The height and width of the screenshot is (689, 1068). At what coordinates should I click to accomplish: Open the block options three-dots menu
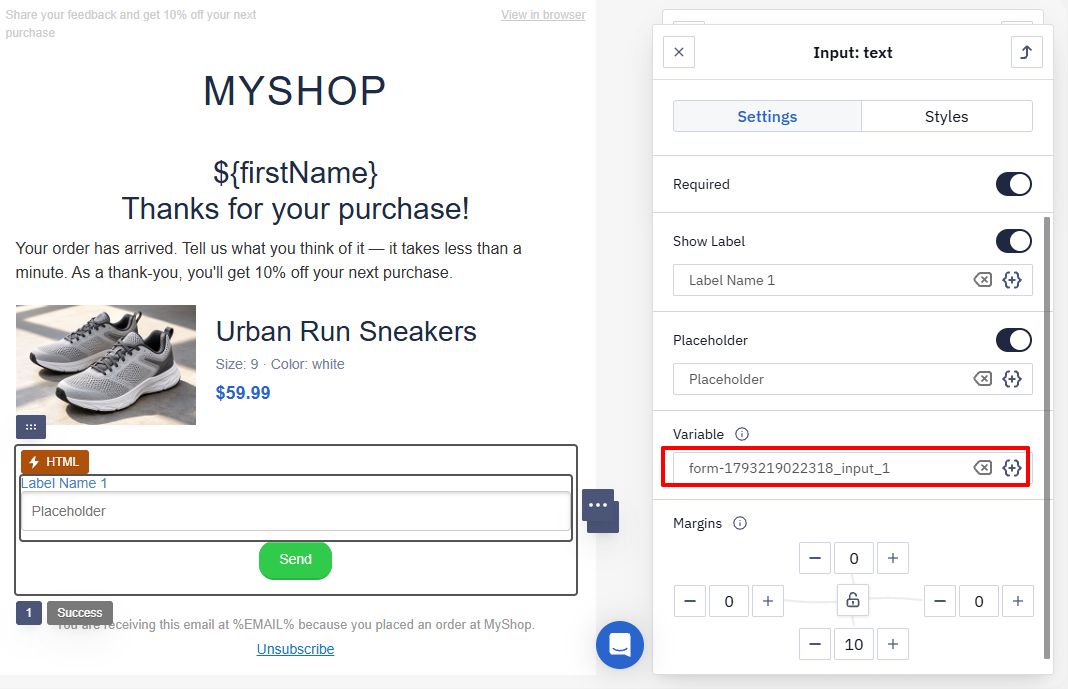pyautogui.click(x=598, y=505)
